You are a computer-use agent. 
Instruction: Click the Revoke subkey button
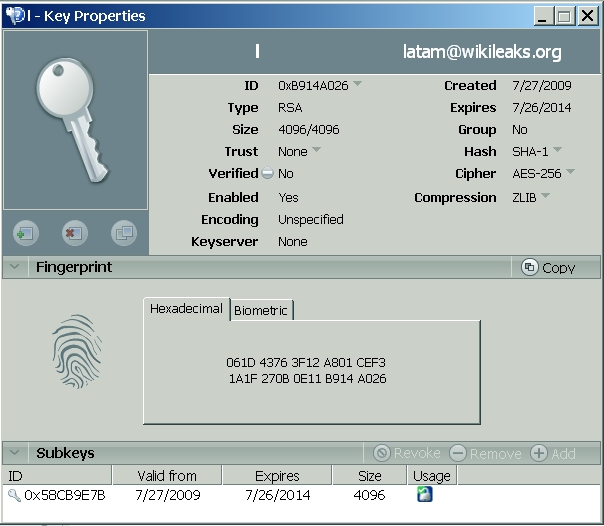pos(407,453)
